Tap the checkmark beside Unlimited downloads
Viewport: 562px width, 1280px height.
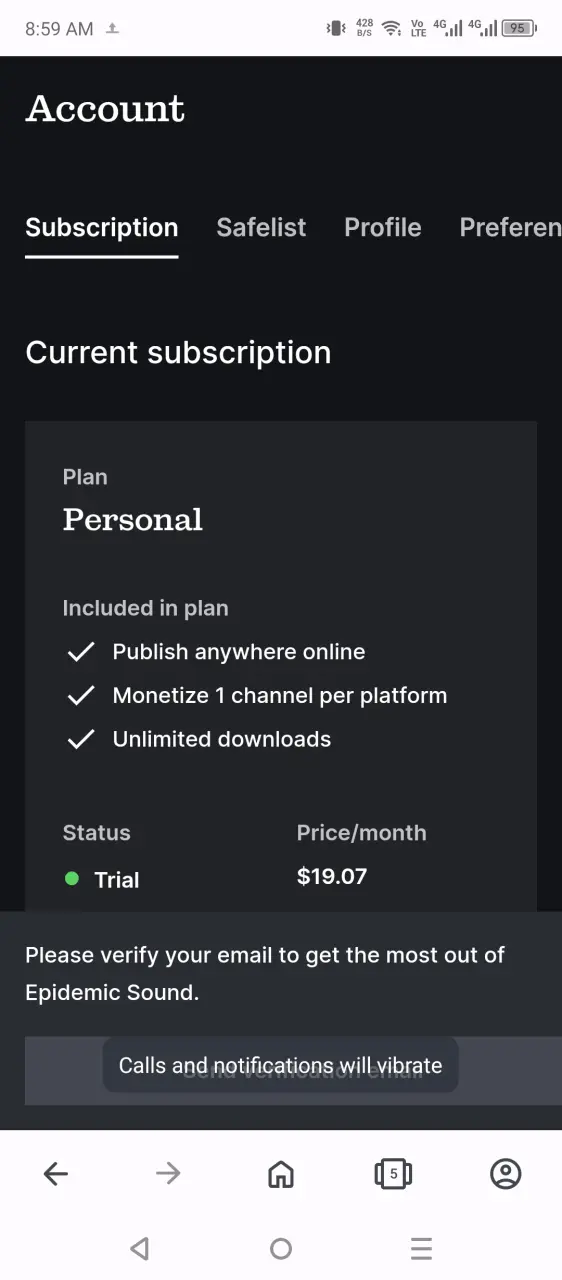pos(80,739)
